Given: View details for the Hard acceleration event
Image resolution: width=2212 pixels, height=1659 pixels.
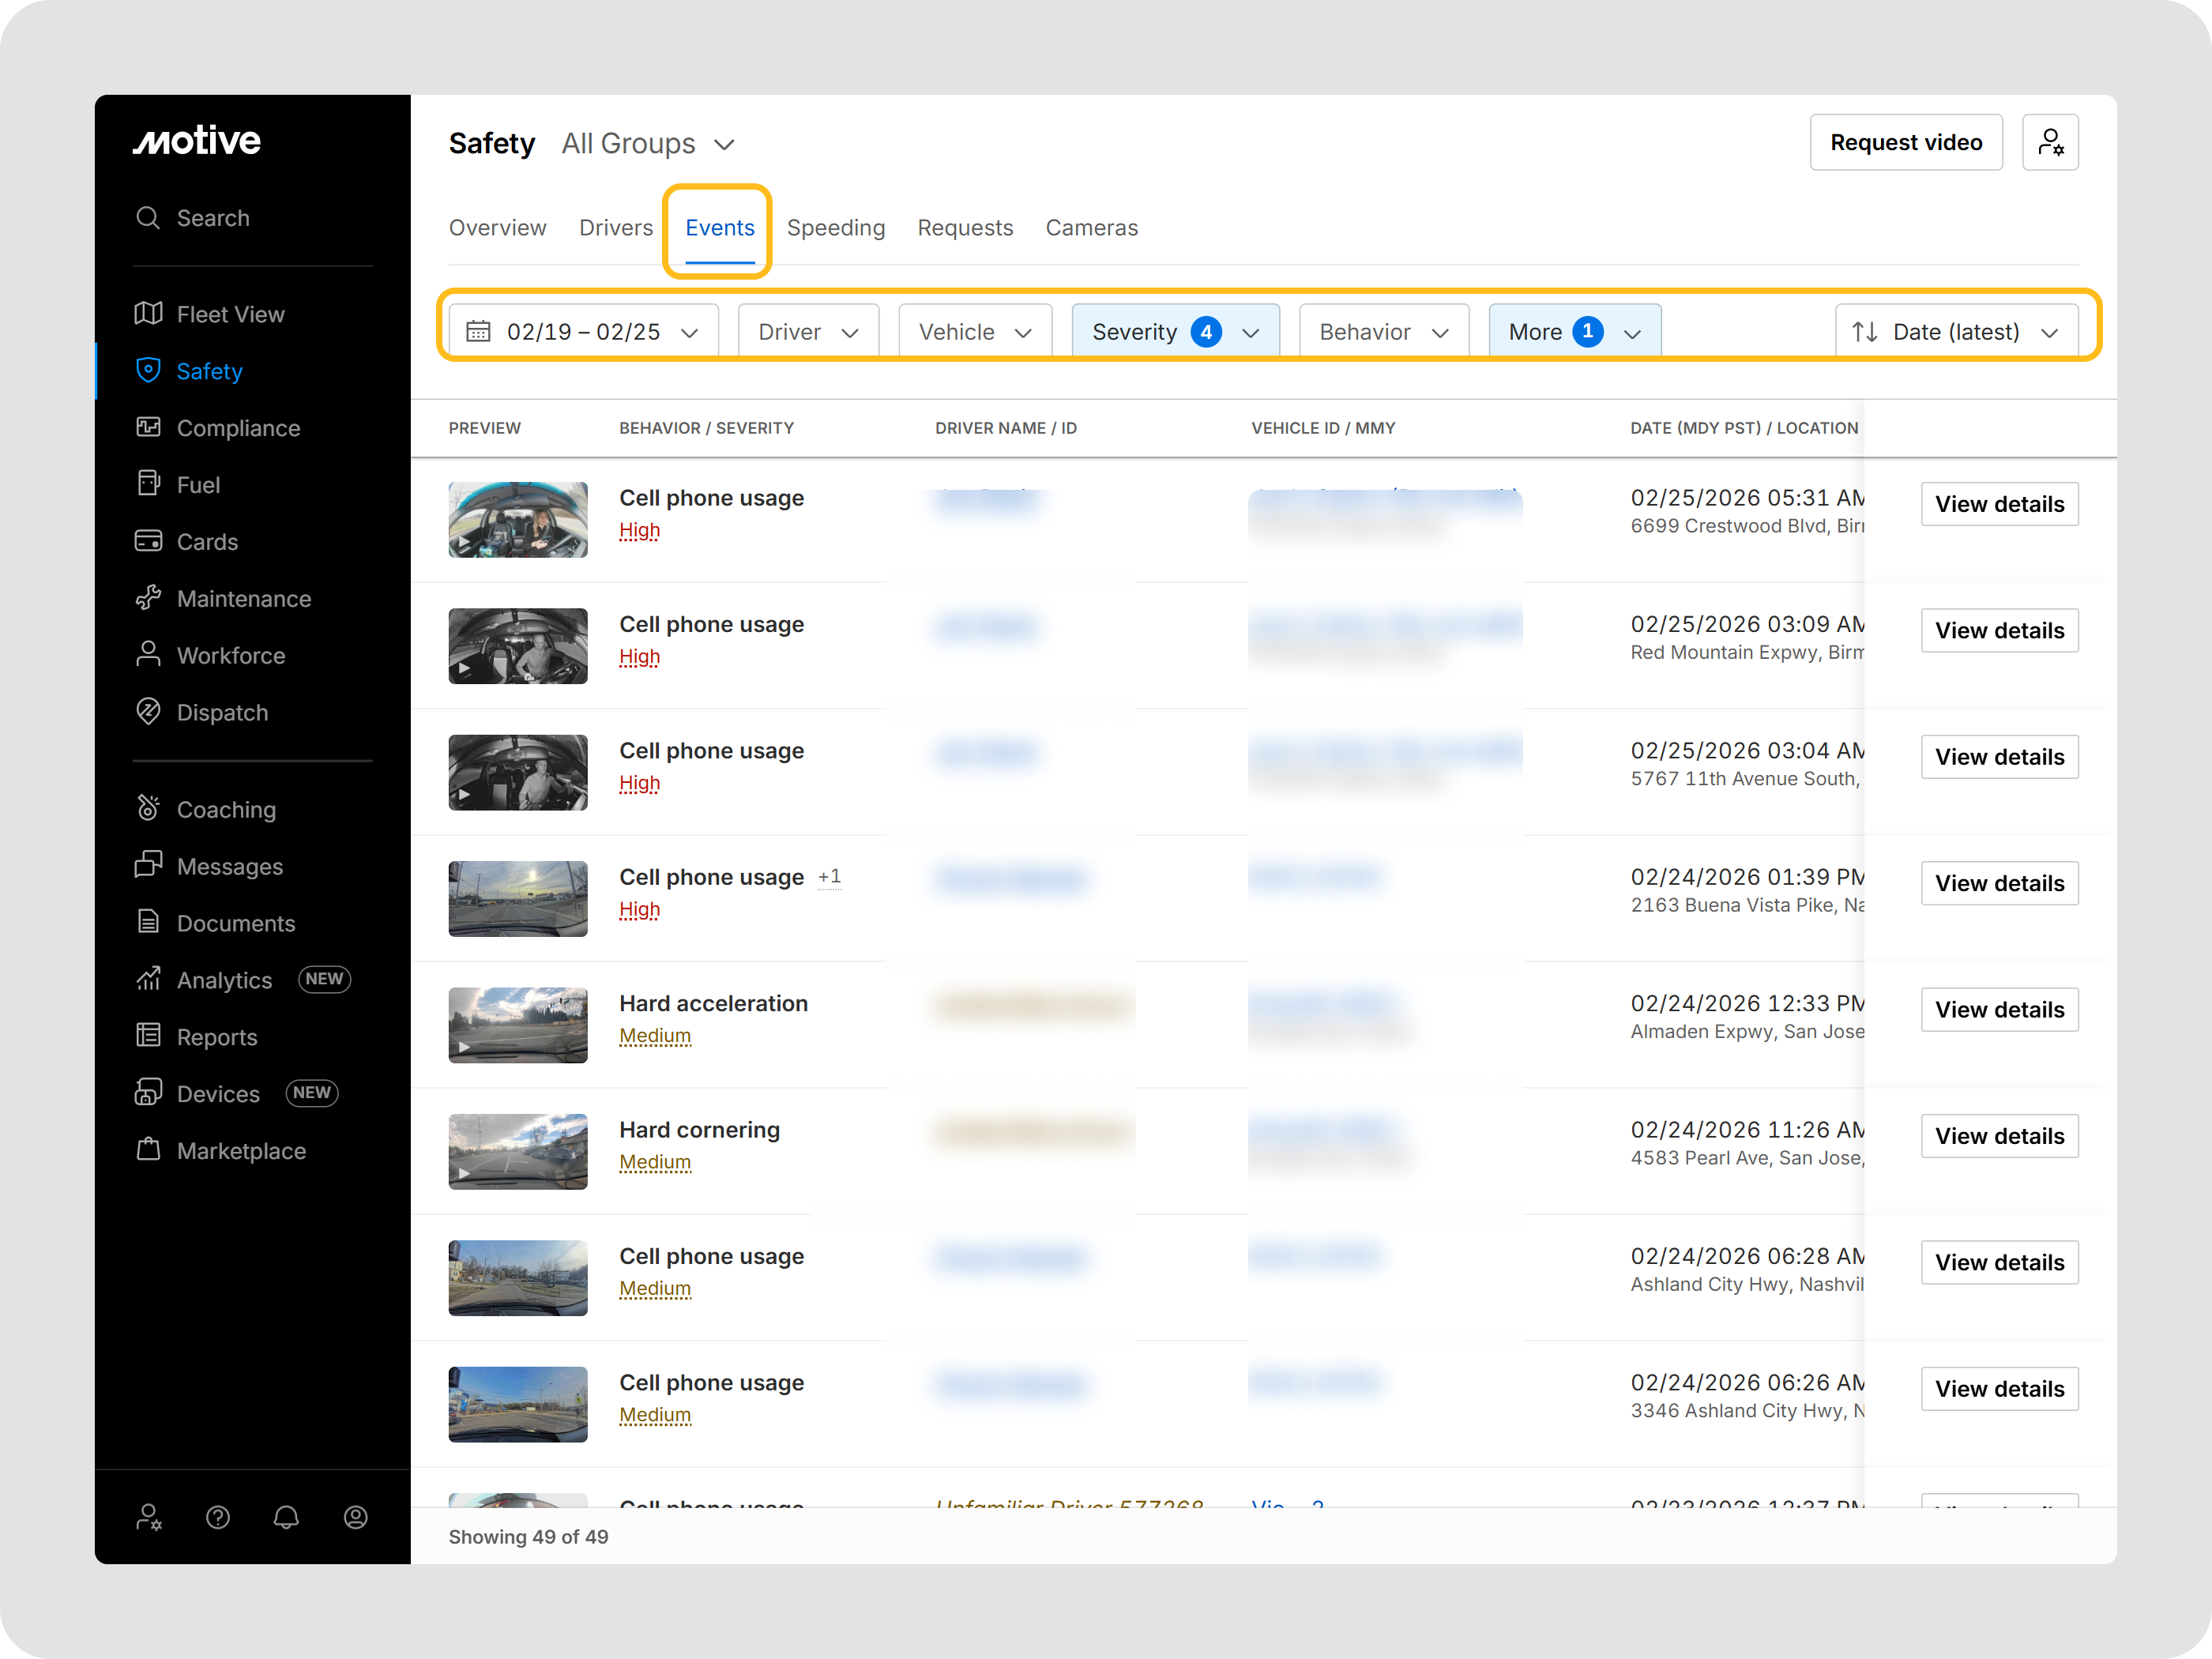Looking at the screenshot, I should [x=1998, y=1010].
